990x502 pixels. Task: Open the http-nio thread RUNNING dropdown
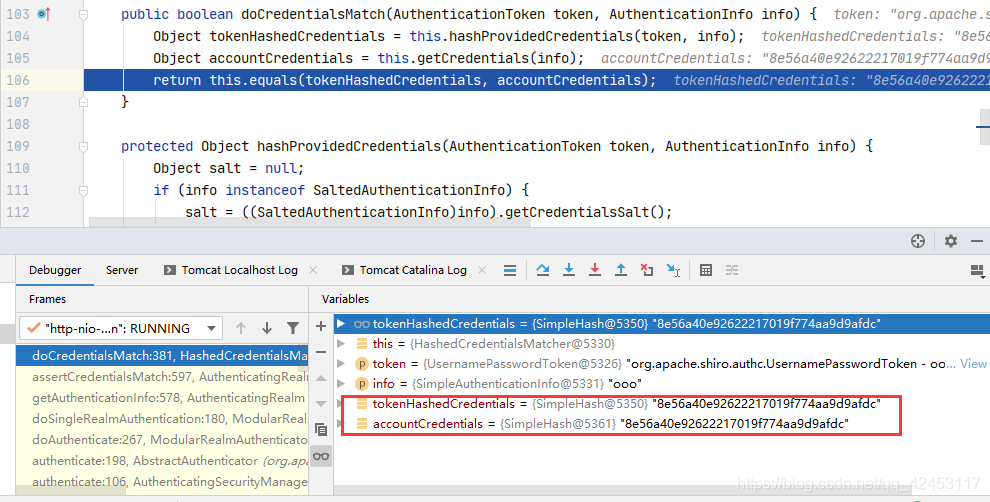(121, 328)
